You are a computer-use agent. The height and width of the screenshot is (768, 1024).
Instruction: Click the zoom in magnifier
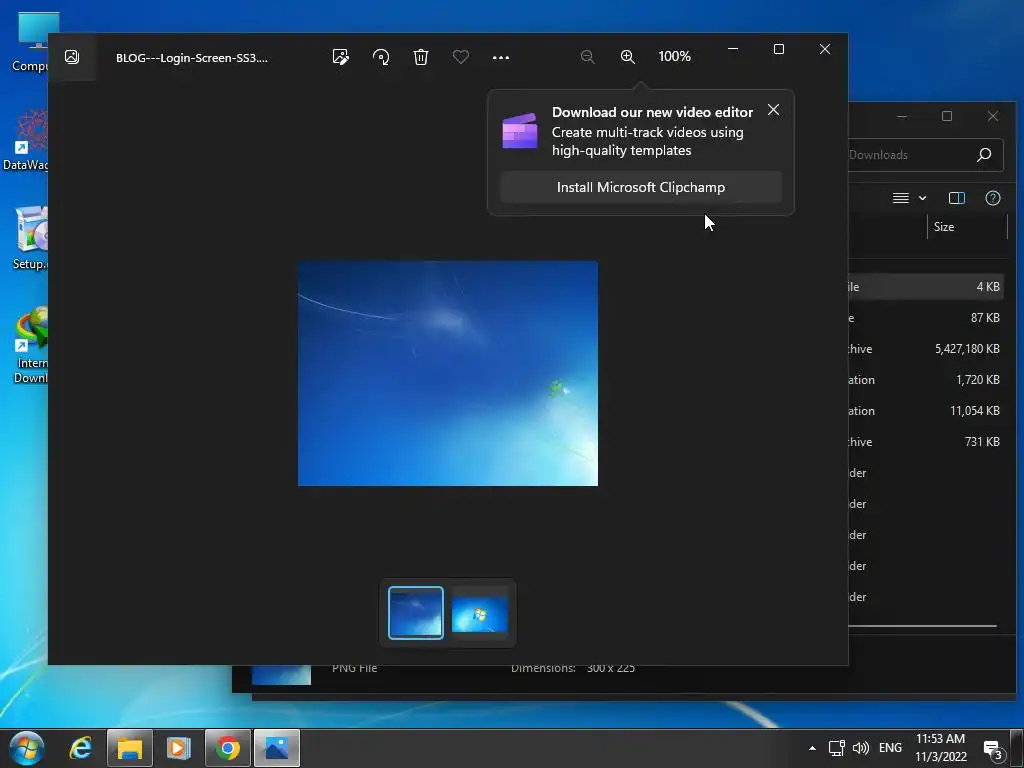coord(628,57)
